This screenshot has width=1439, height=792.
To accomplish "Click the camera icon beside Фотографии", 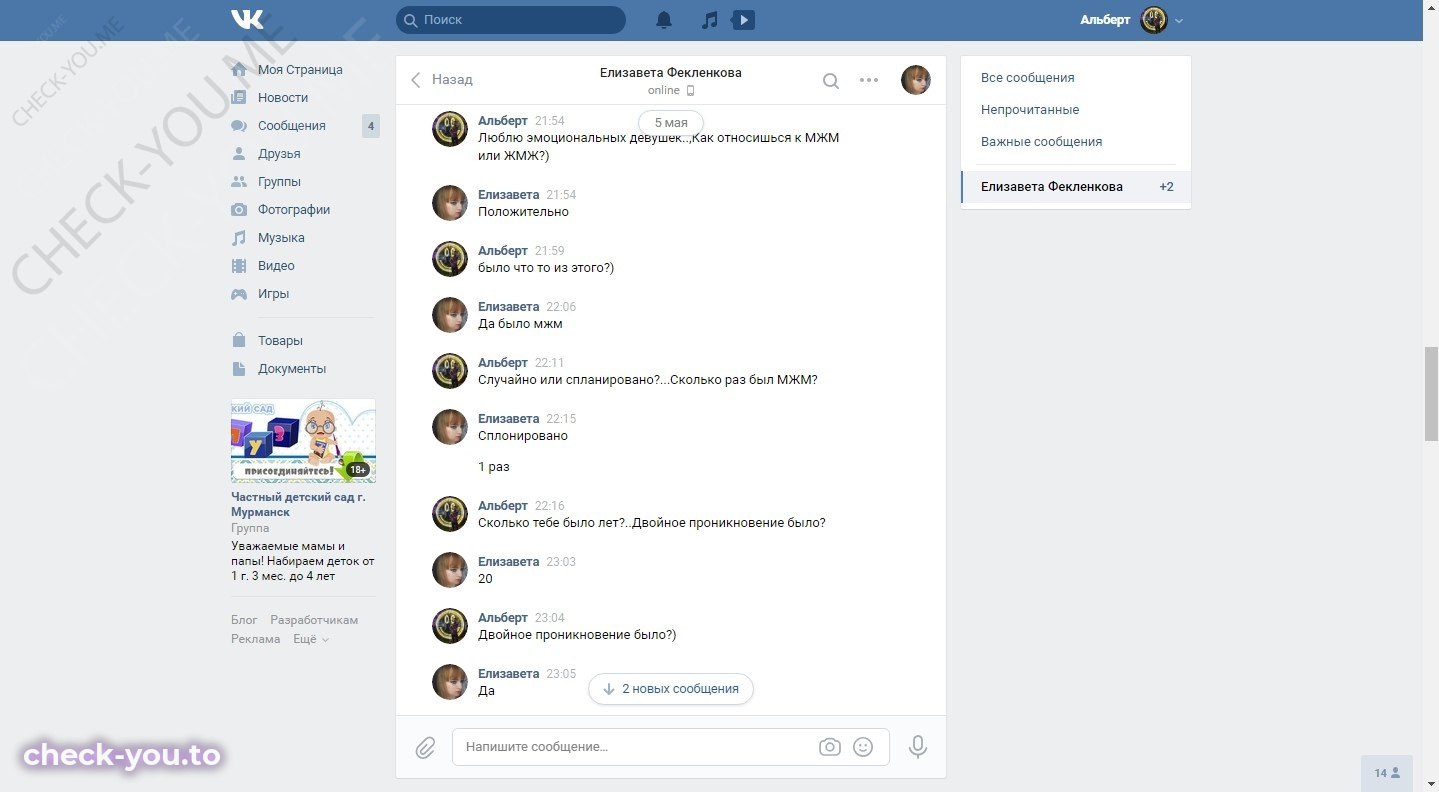I will tap(239, 210).
